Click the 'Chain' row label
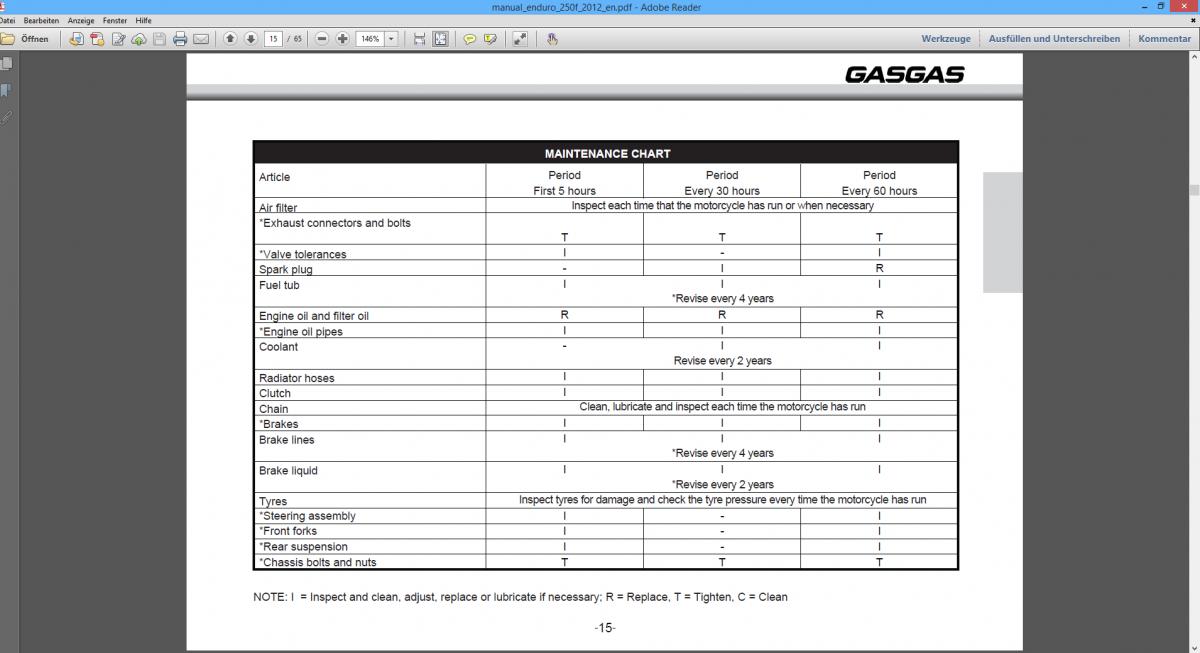The width and height of the screenshot is (1200, 653). tap(274, 409)
